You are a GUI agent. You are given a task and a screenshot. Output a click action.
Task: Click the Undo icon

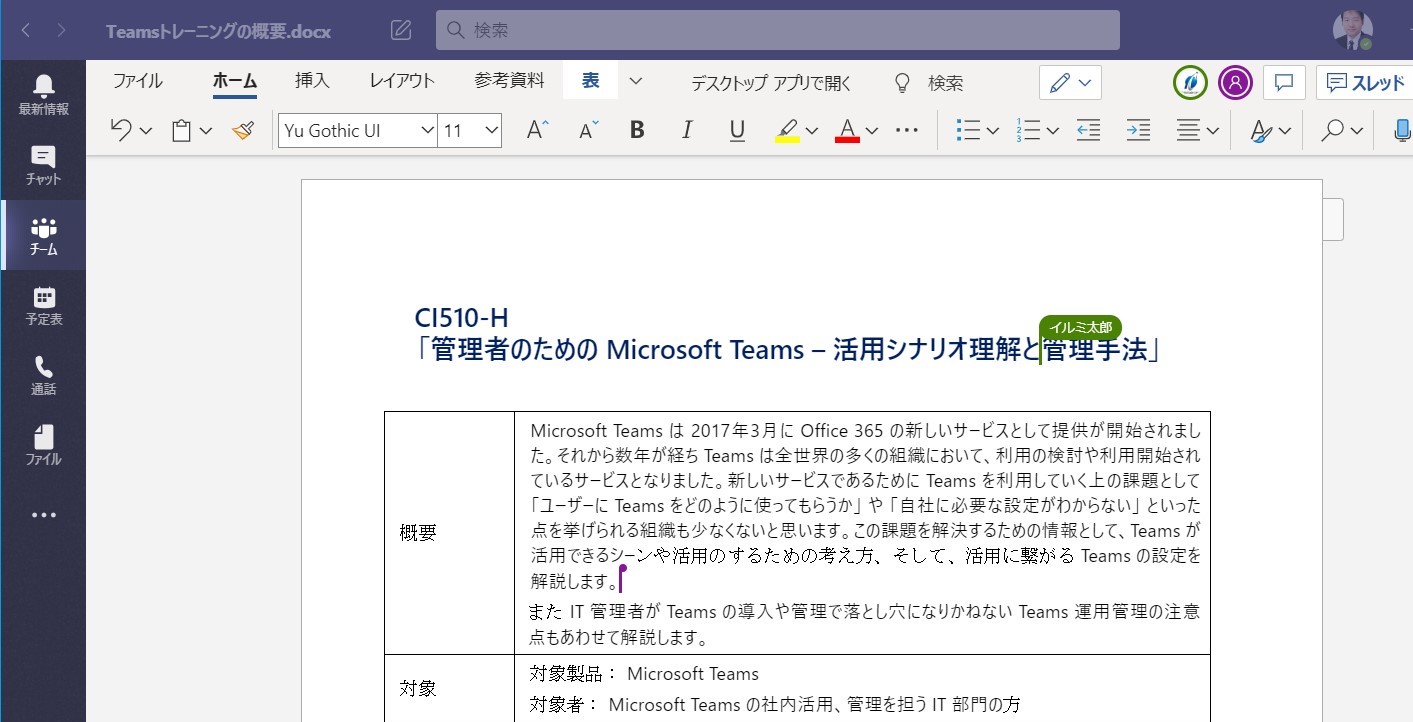pos(121,130)
